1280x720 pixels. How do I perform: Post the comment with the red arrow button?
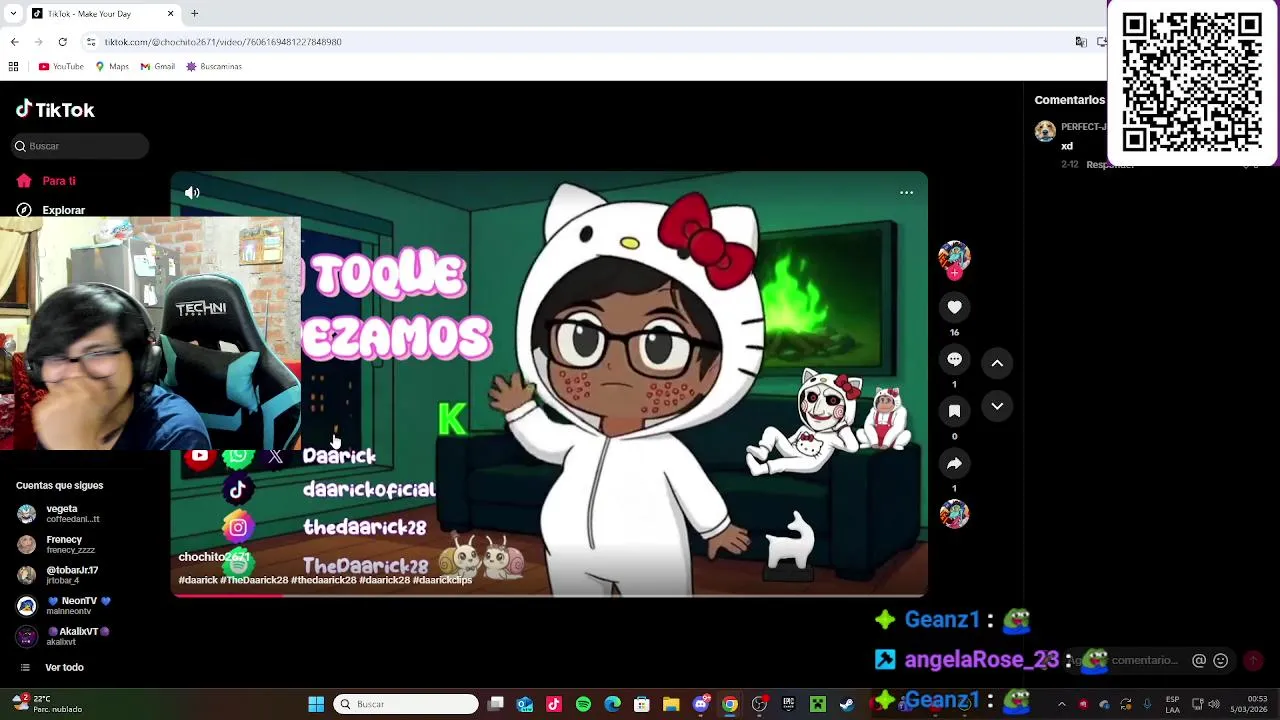(x=1253, y=660)
